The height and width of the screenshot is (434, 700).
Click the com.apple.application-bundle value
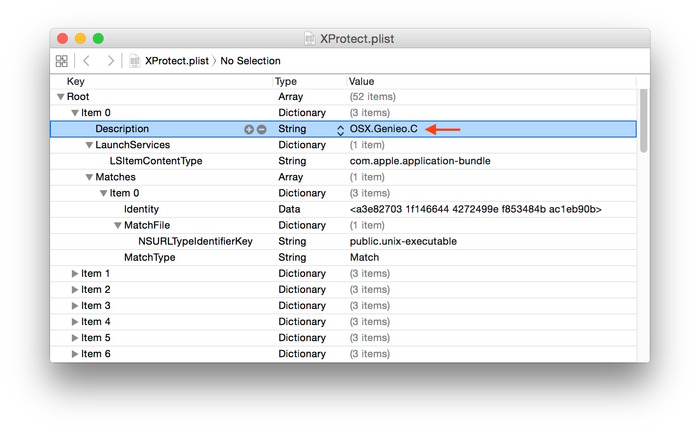[x=420, y=161]
